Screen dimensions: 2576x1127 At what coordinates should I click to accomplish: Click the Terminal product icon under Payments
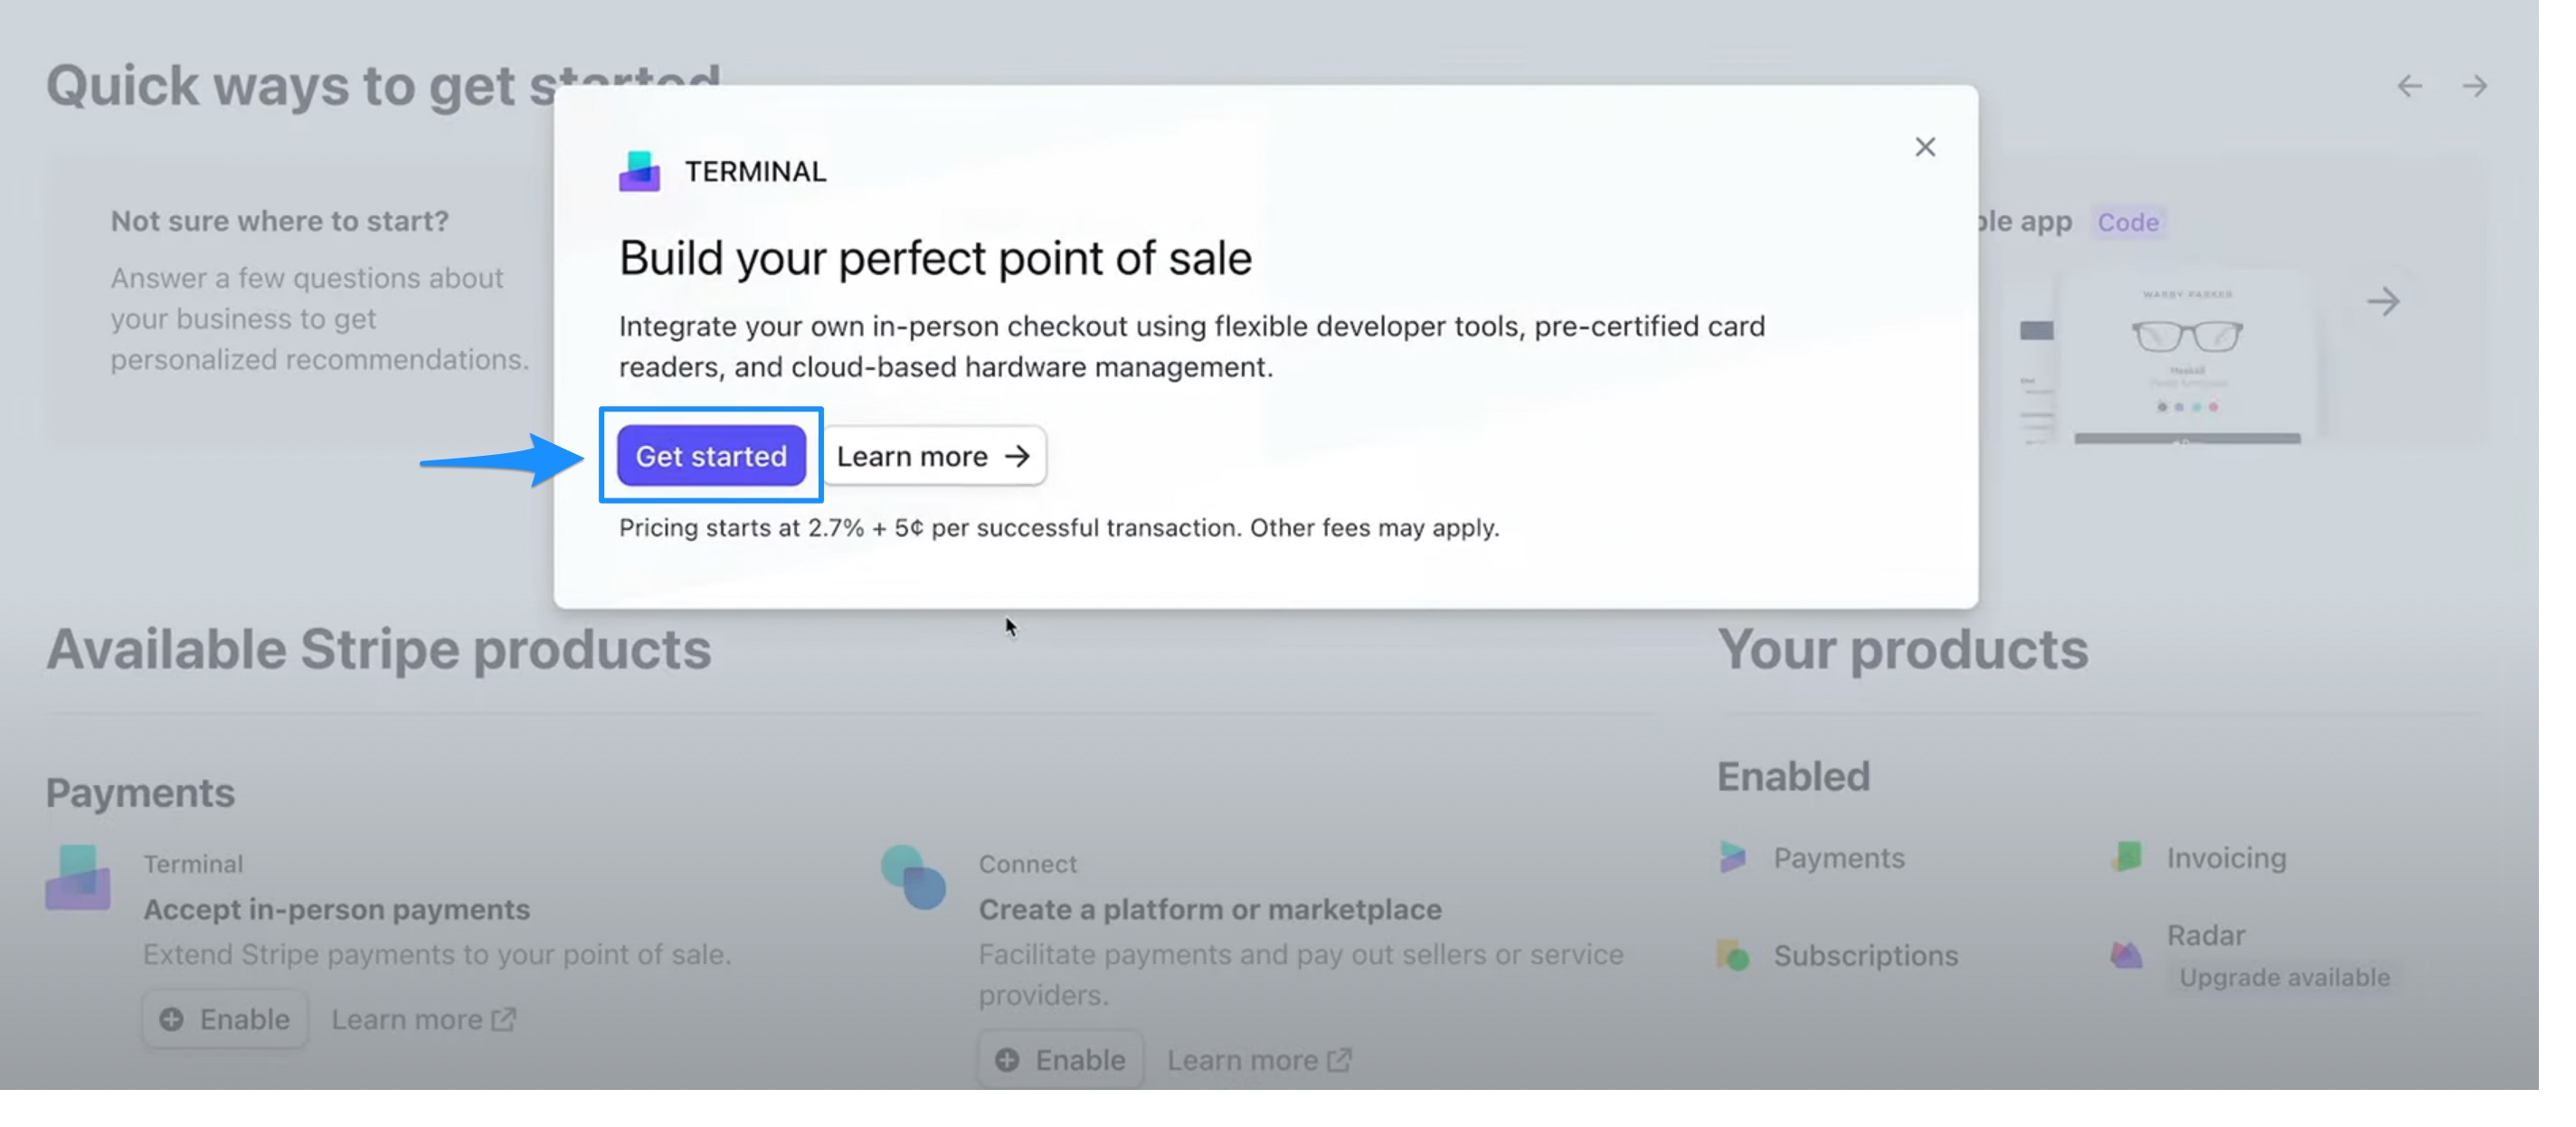point(78,877)
